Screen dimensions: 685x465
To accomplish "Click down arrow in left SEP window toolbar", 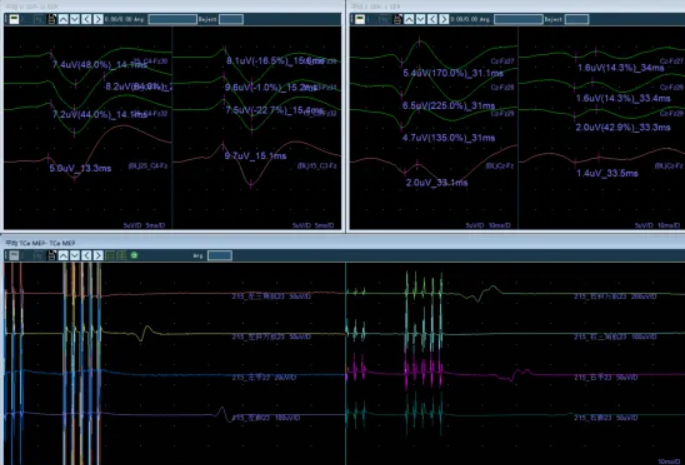I will (x=75, y=19).
